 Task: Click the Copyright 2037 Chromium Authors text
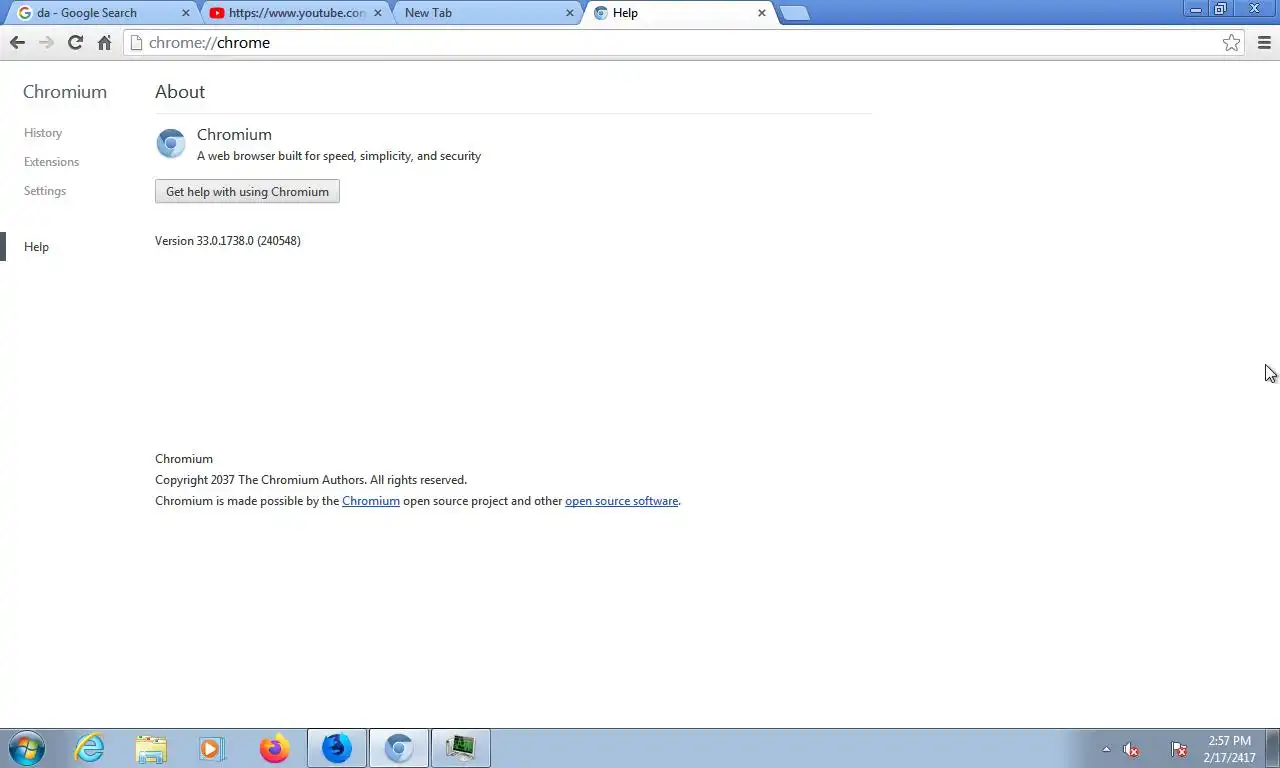[311, 480]
